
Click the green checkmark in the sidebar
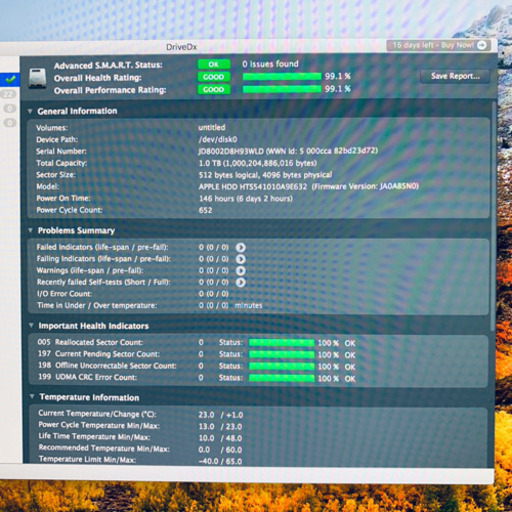pos(11,79)
